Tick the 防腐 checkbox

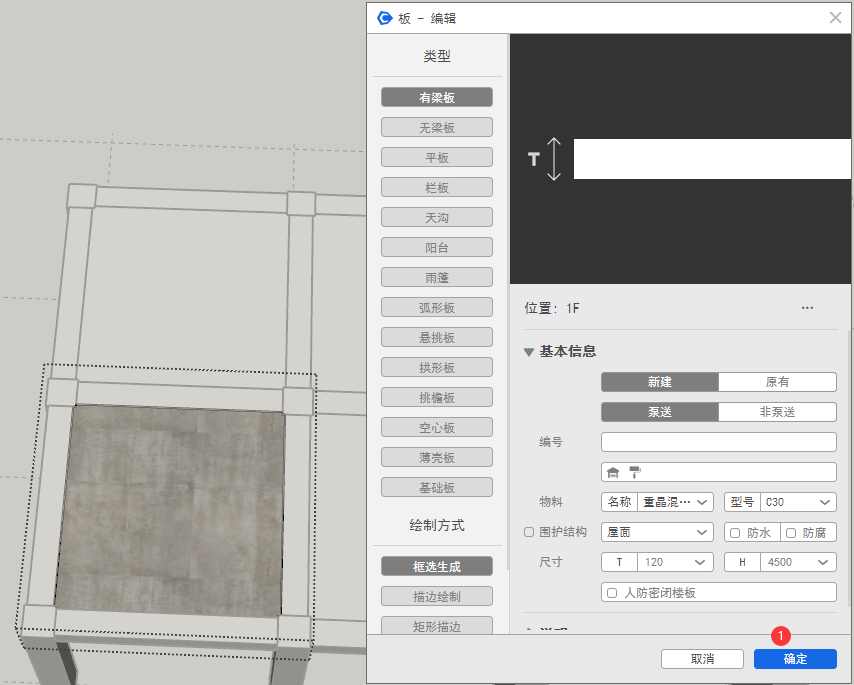(x=791, y=532)
